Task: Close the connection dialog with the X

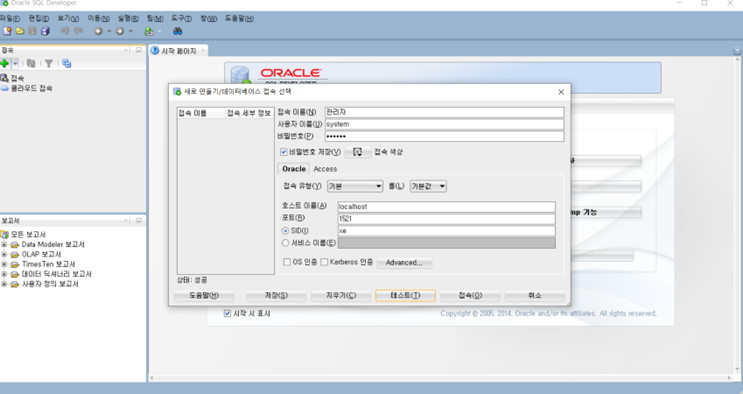Action: tap(561, 92)
